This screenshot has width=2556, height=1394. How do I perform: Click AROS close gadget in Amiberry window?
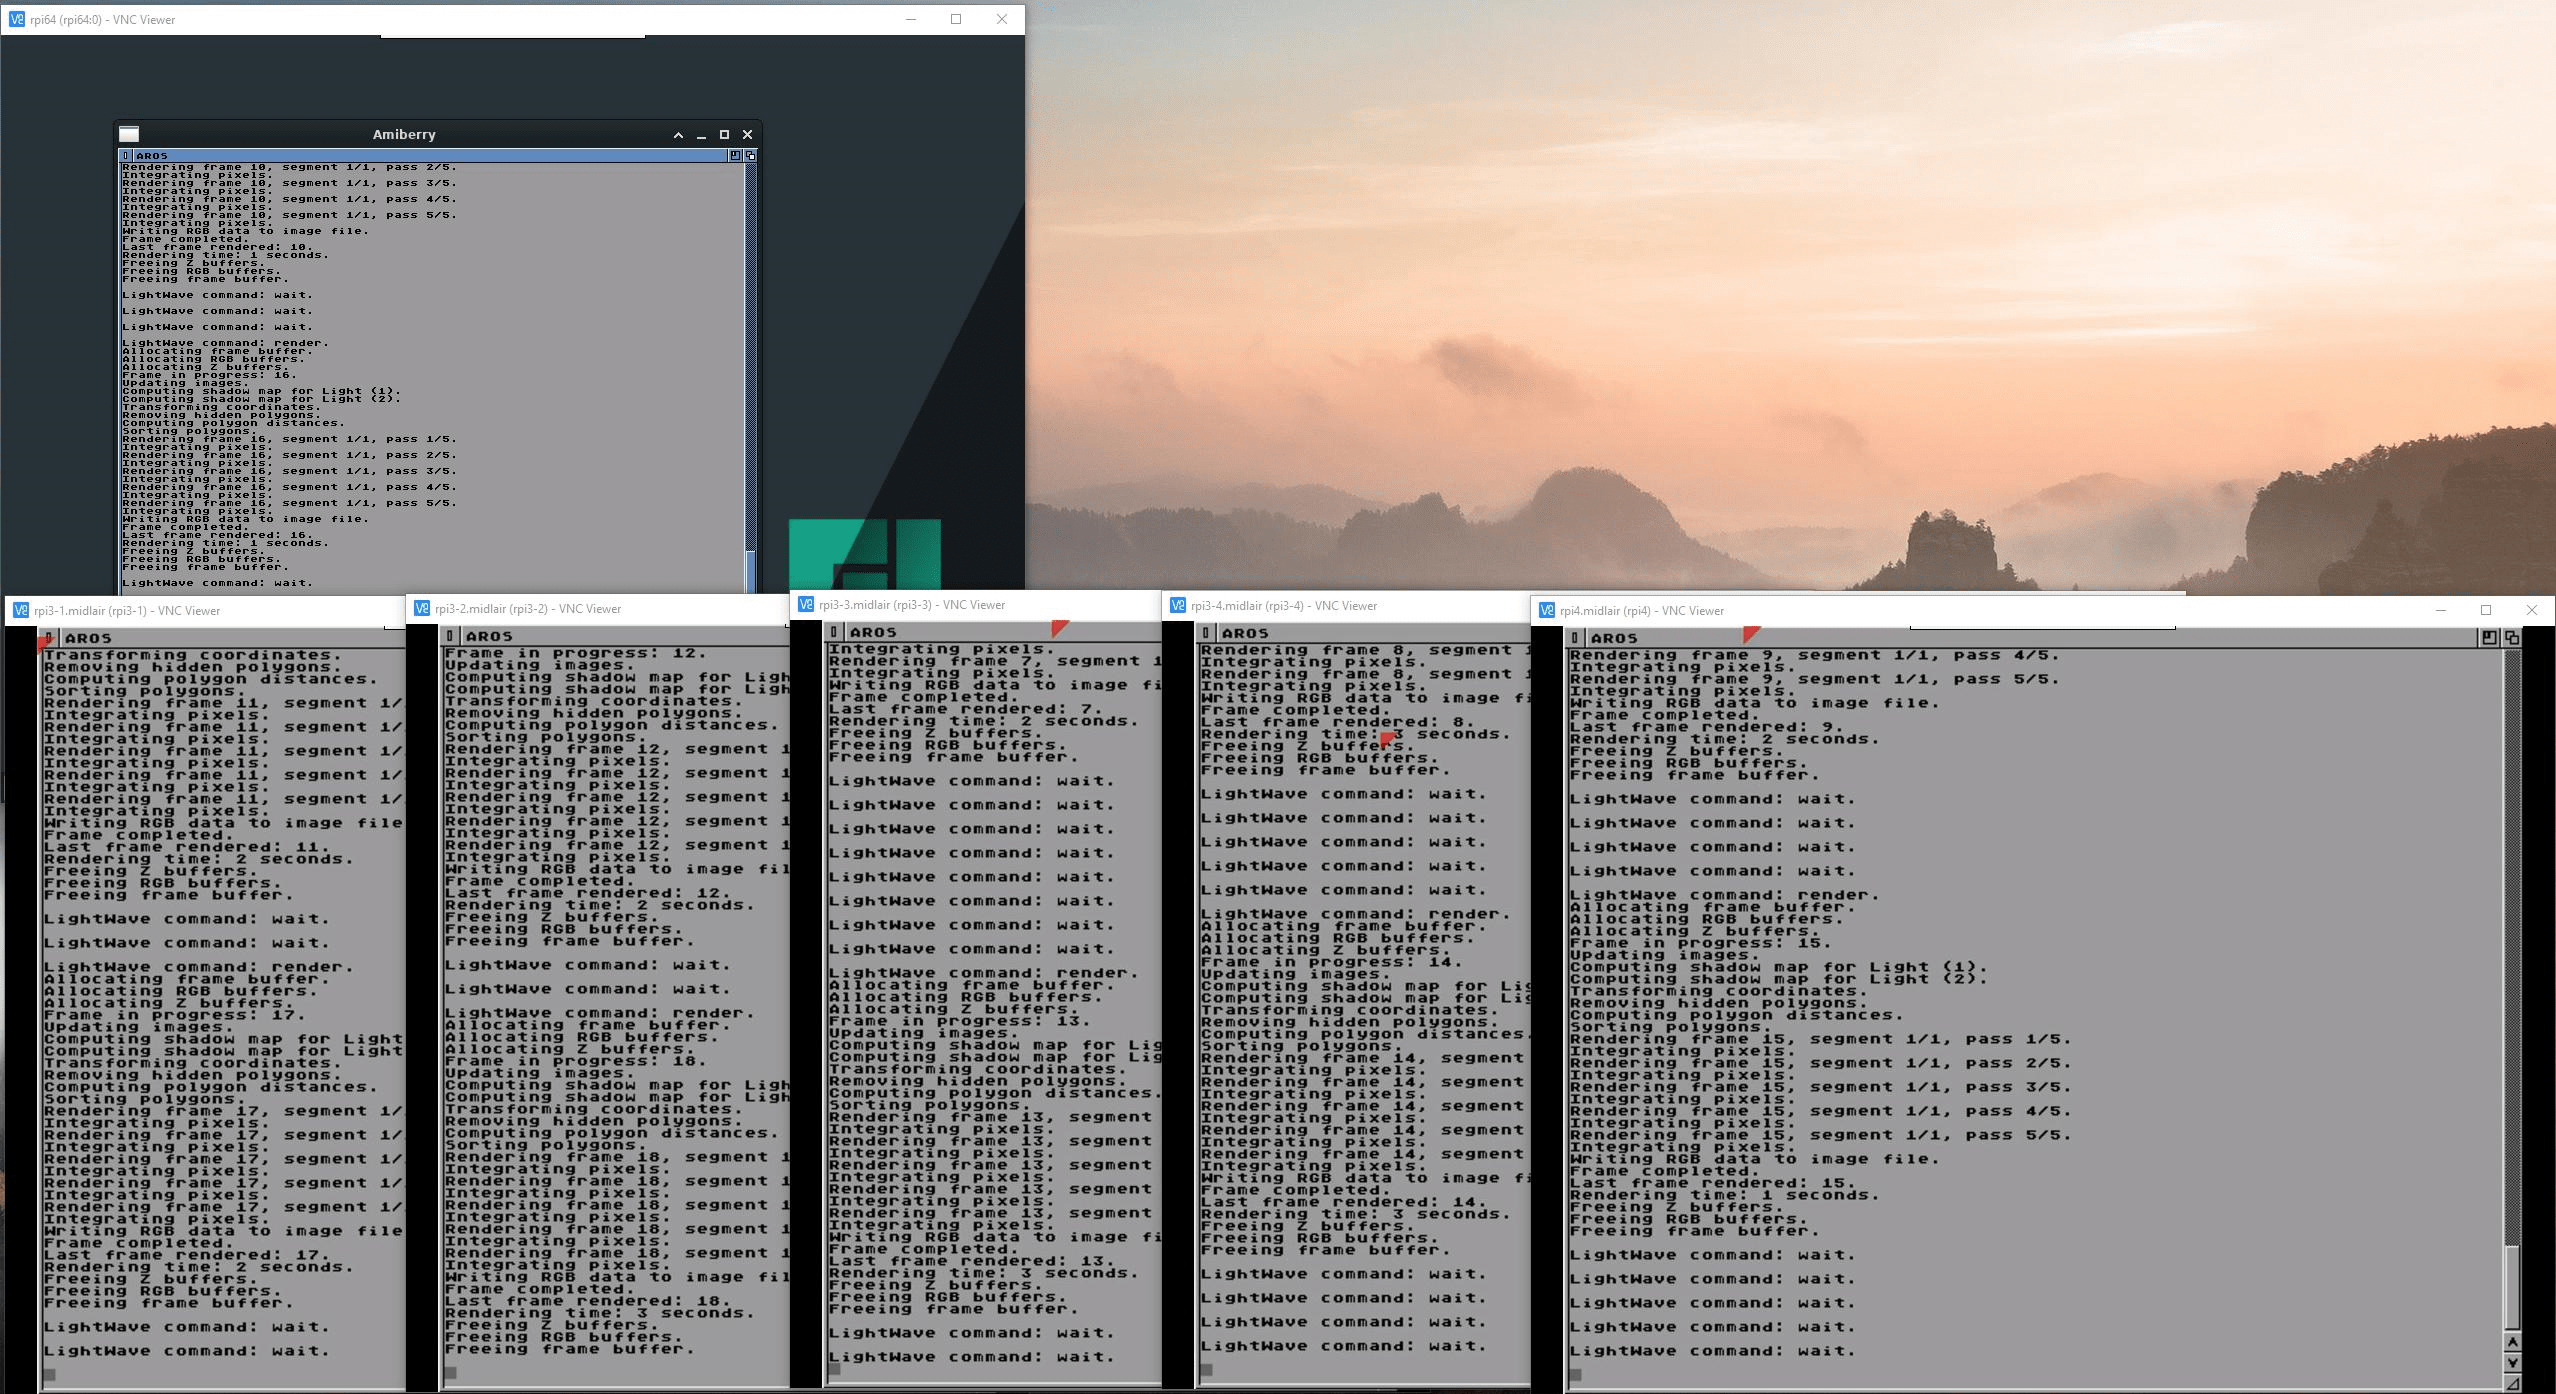(x=125, y=156)
